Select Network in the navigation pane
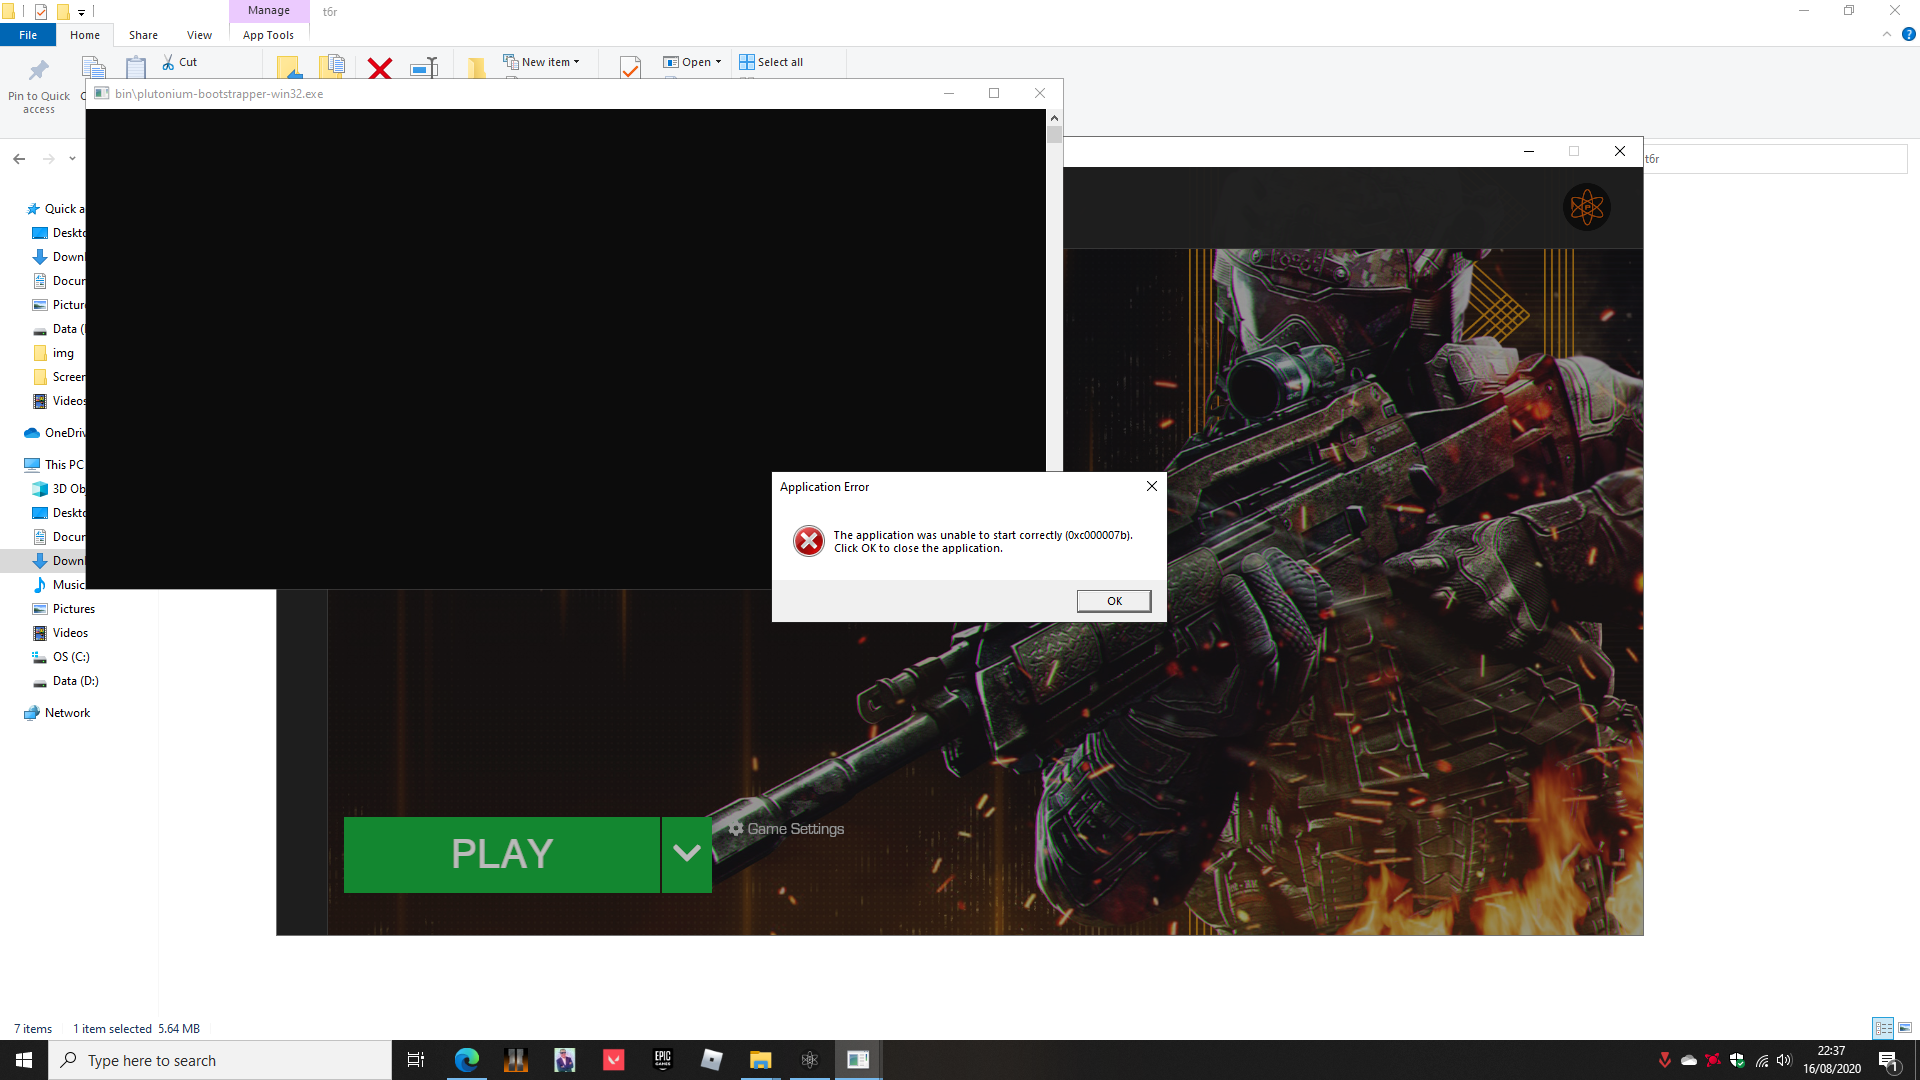 coord(57,713)
